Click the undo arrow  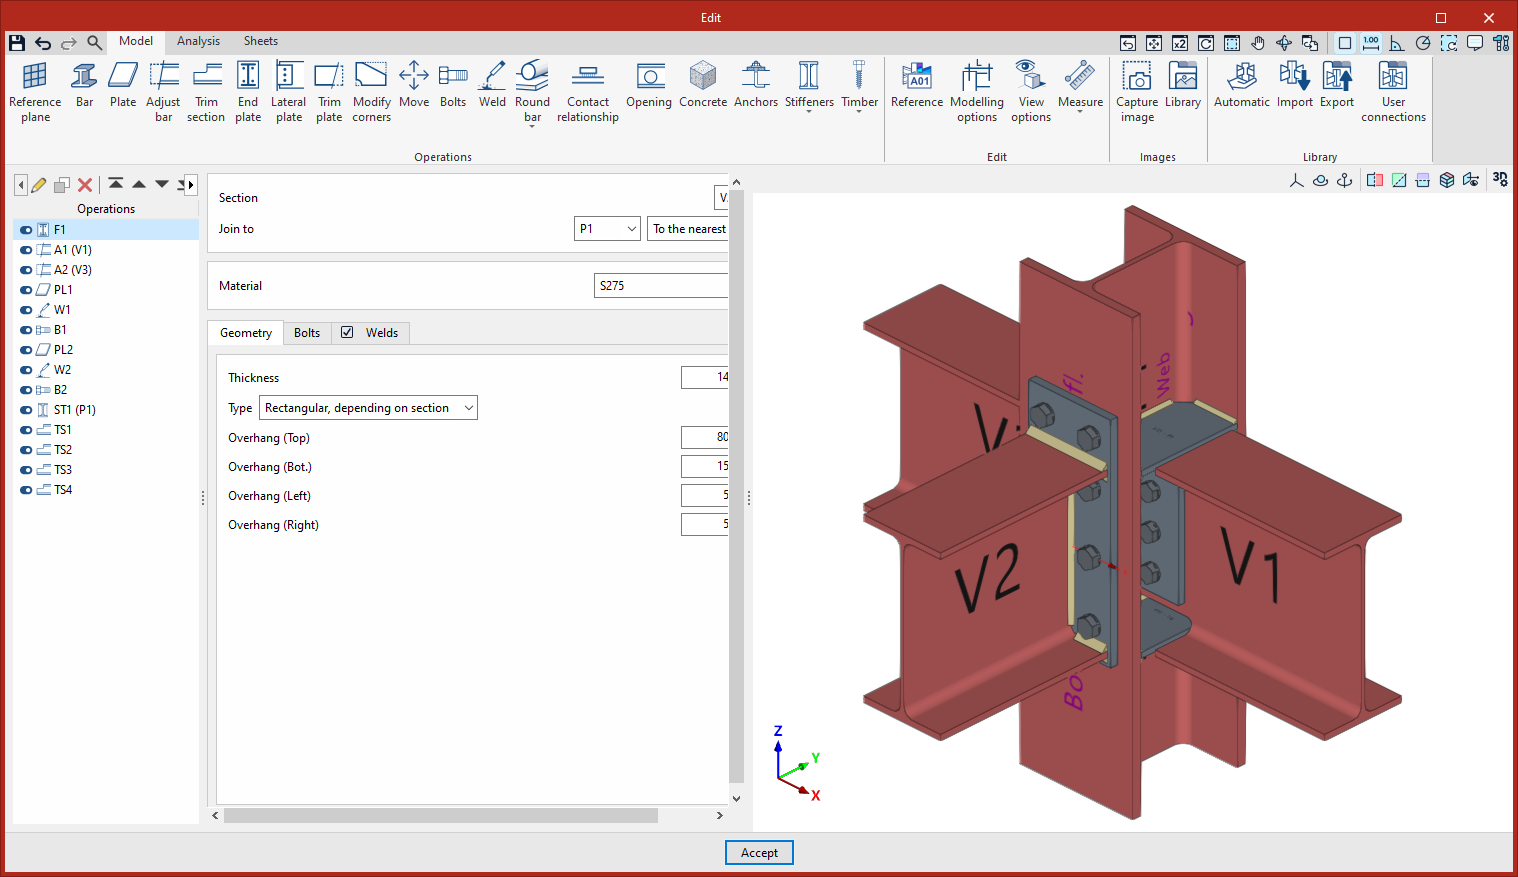coord(43,43)
